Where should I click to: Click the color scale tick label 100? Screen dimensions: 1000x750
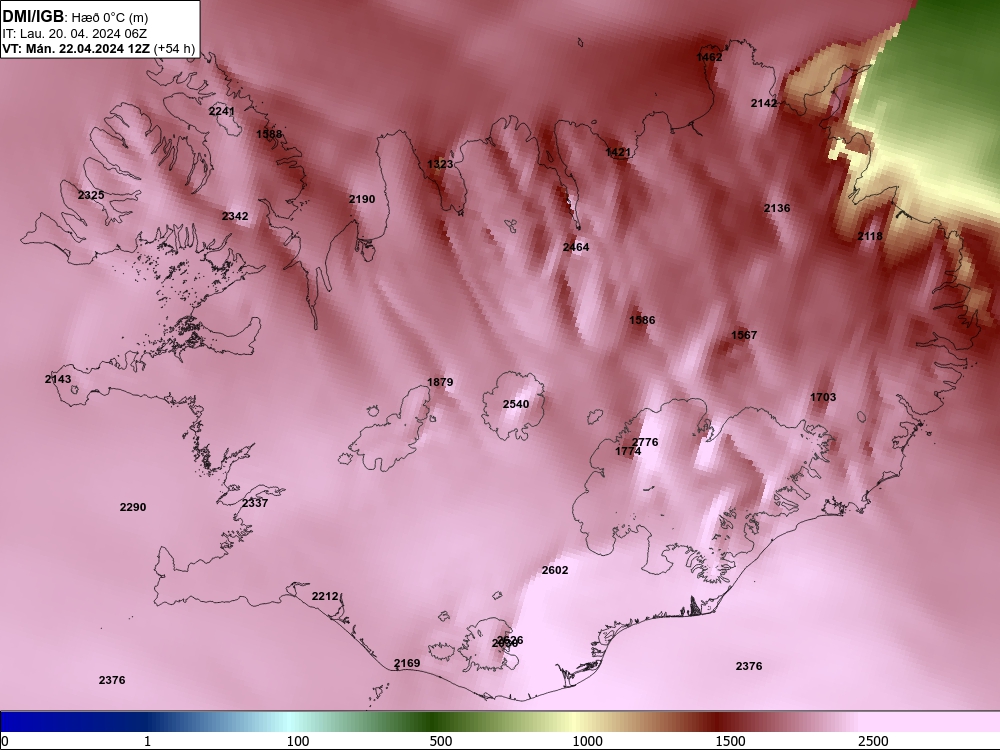[x=298, y=741]
